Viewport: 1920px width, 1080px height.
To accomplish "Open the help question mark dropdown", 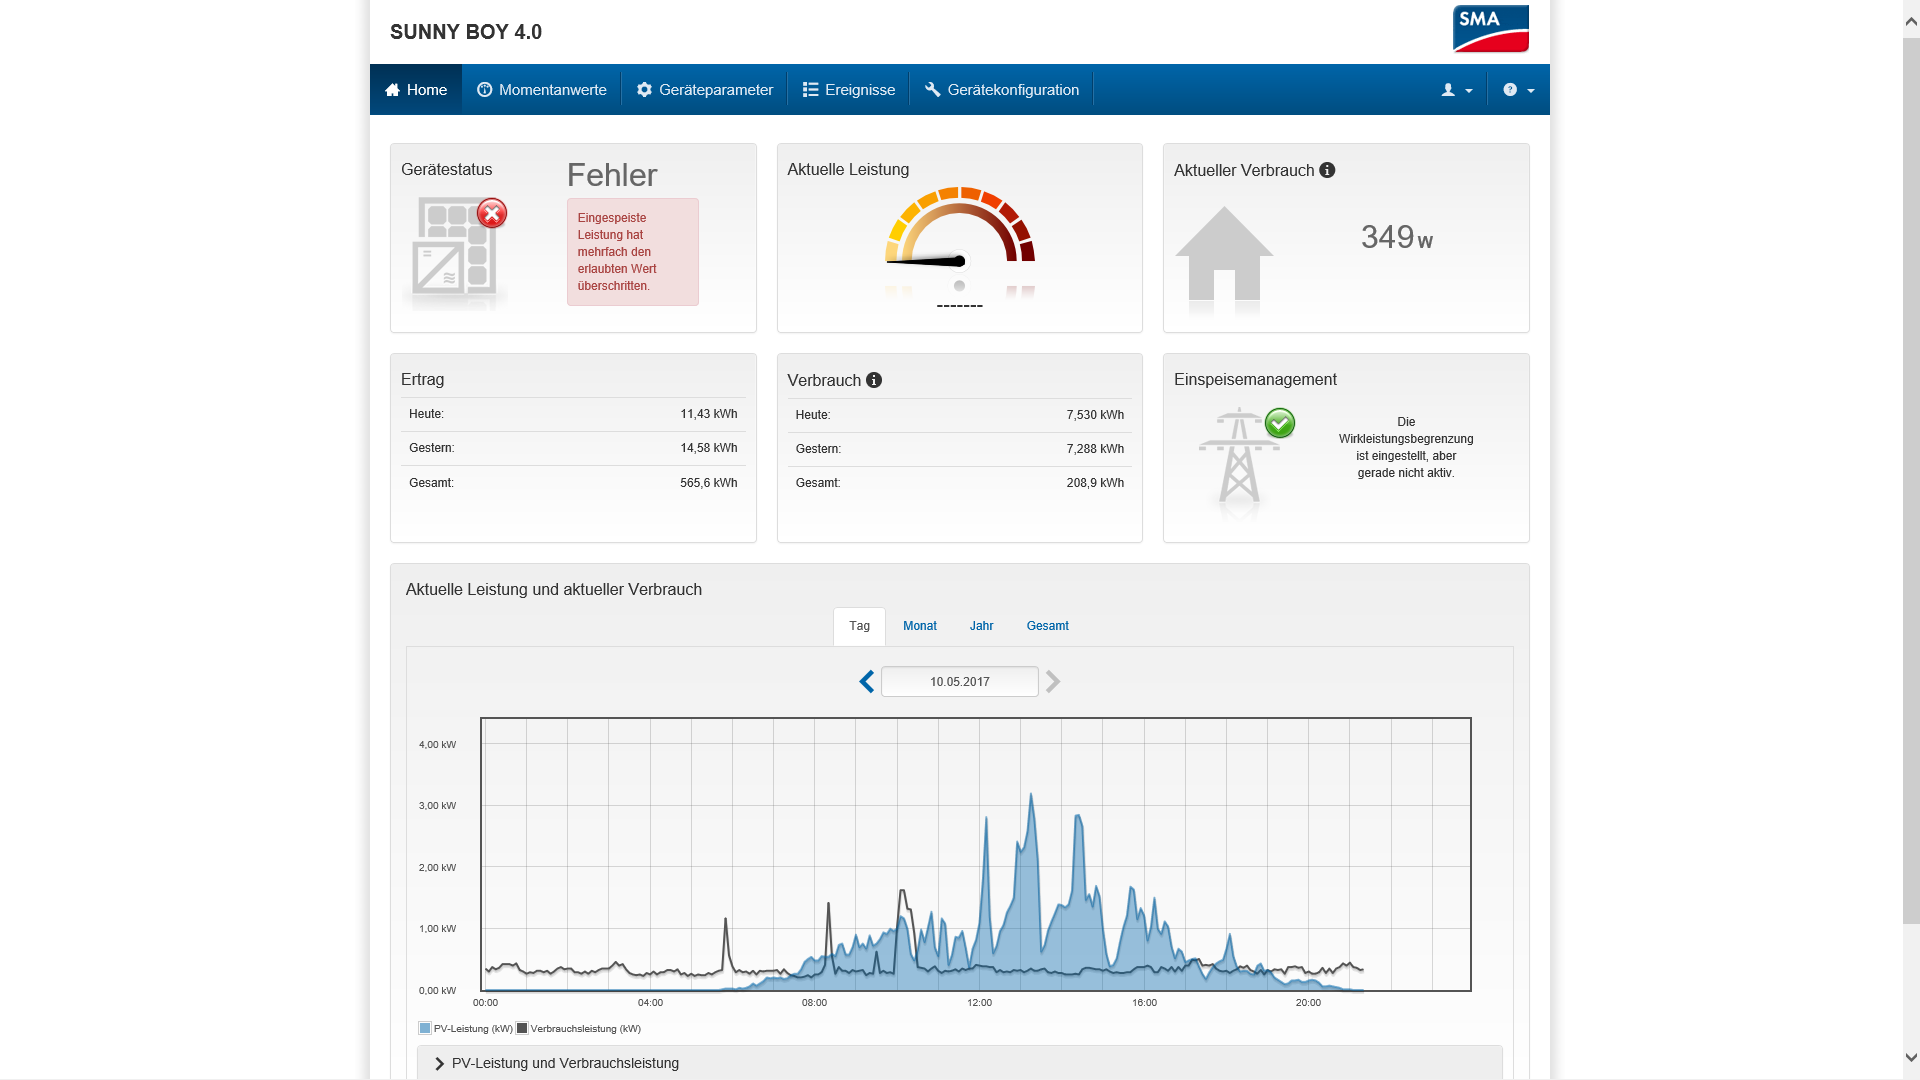I will click(1517, 90).
